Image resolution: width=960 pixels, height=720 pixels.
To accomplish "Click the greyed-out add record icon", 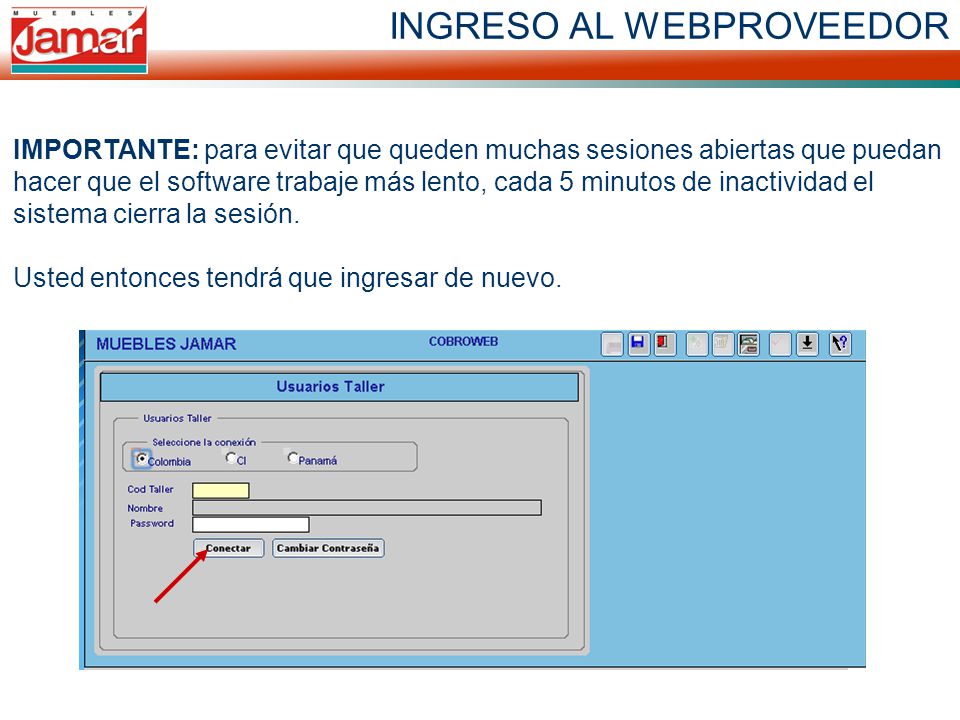I will coord(696,343).
